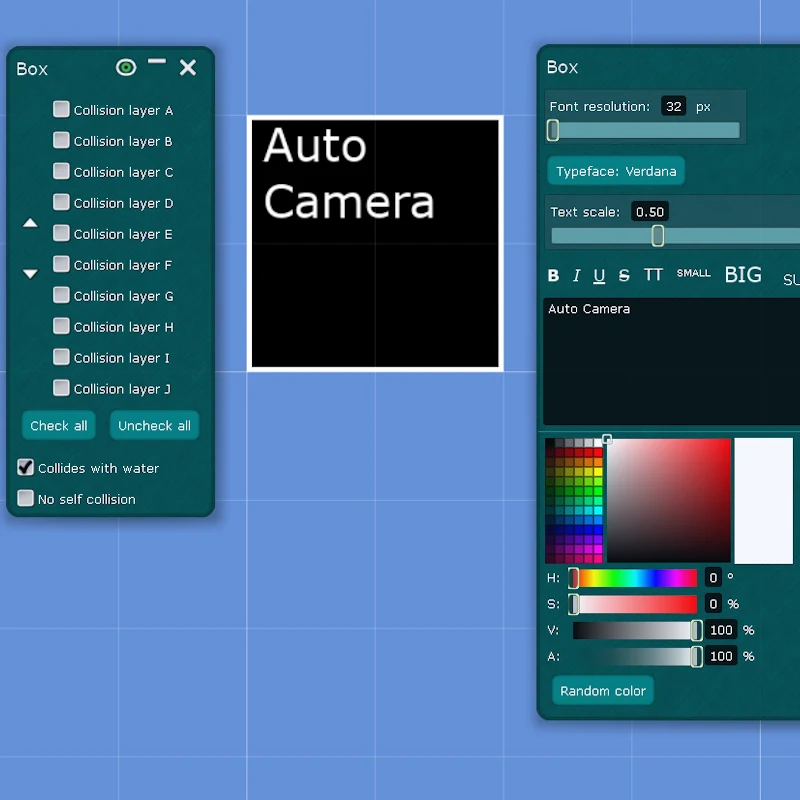Apply BIG text formatting
Screen dimensions: 800x800
pos(742,275)
